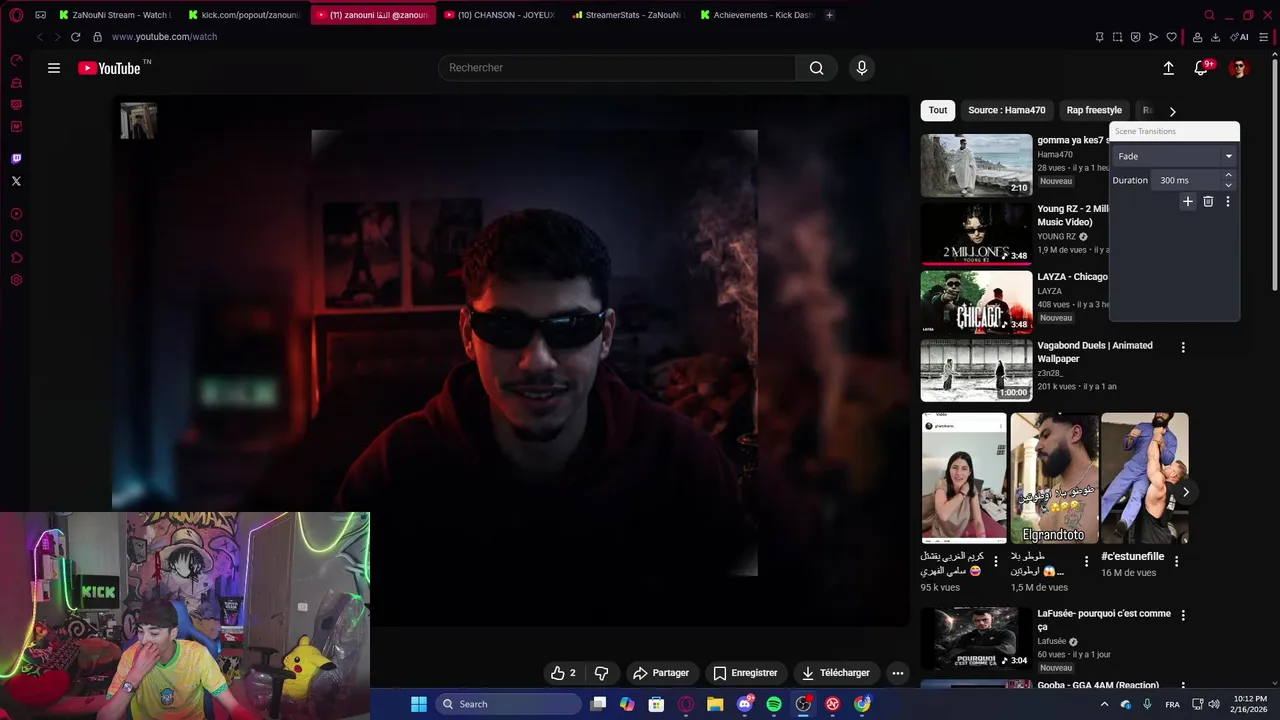Image resolution: width=1280 pixels, height=720 pixels.
Task: Click the Télécharger download button
Action: tap(838, 673)
